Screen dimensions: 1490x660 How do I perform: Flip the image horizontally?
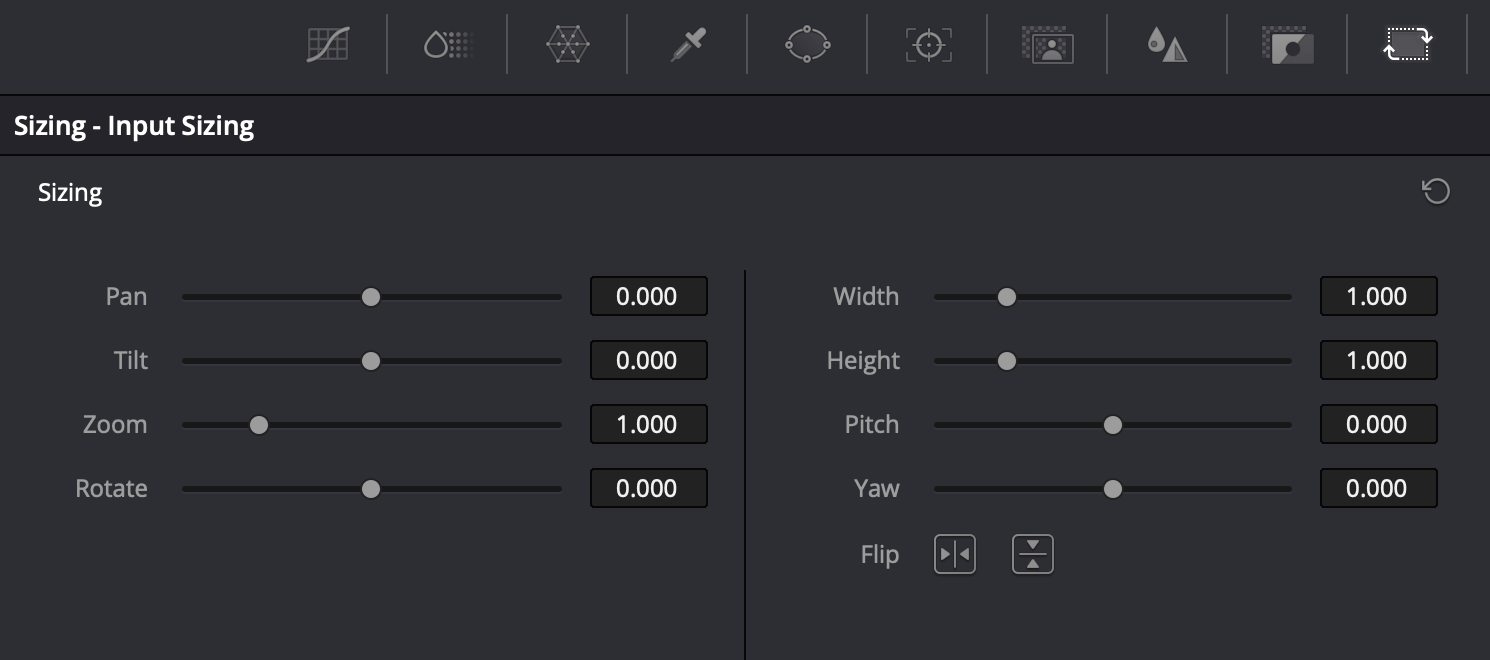coord(954,553)
